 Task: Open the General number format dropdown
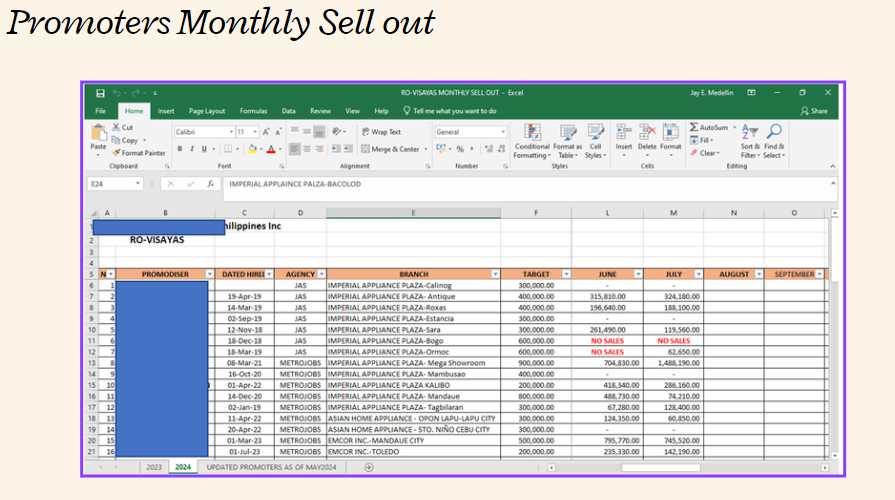(x=503, y=132)
